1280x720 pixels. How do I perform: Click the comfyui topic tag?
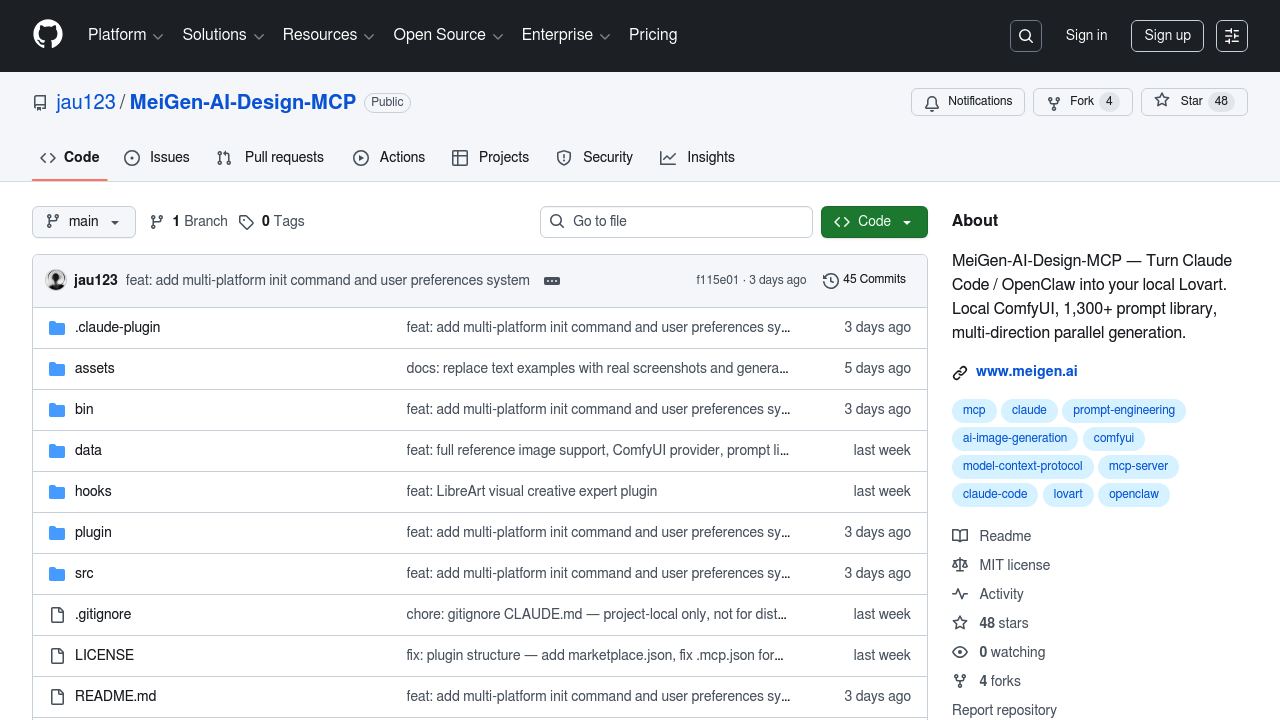[x=1113, y=438]
